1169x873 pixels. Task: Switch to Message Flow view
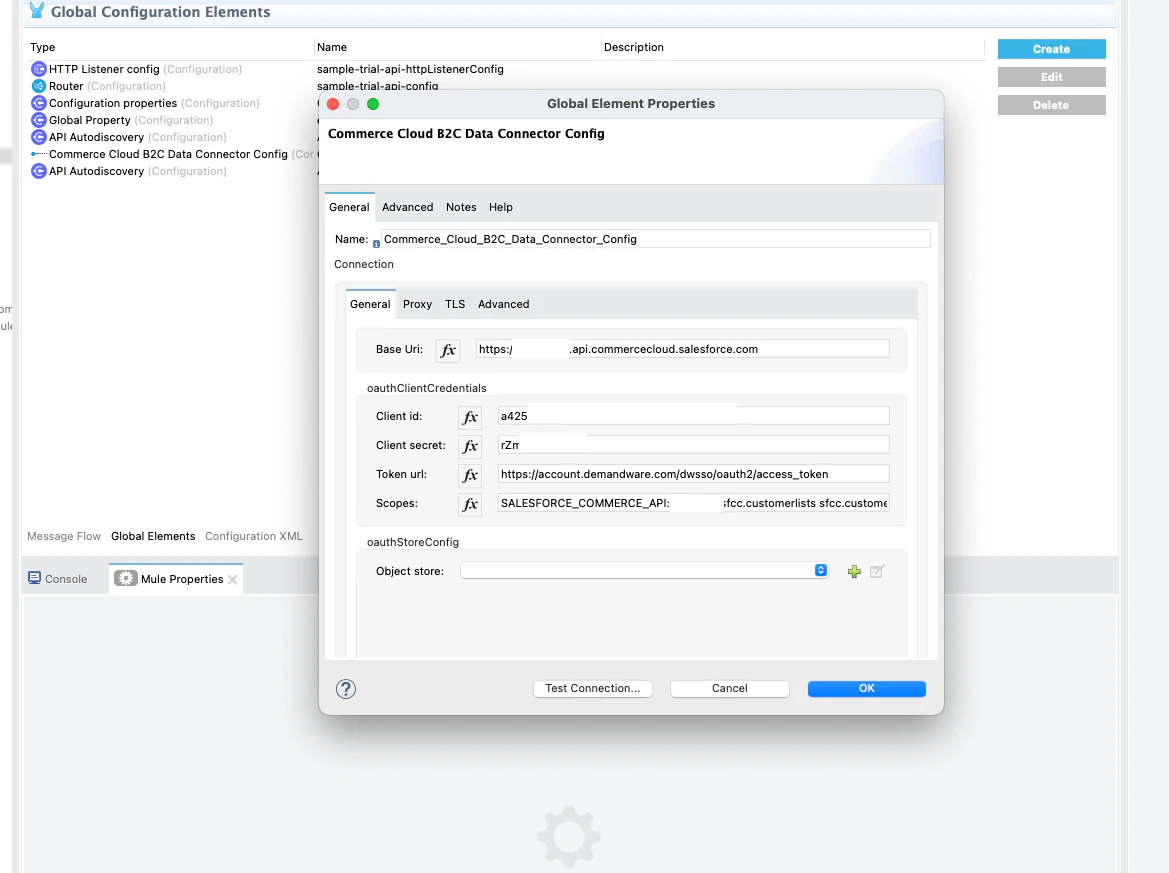[x=64, y=536]
